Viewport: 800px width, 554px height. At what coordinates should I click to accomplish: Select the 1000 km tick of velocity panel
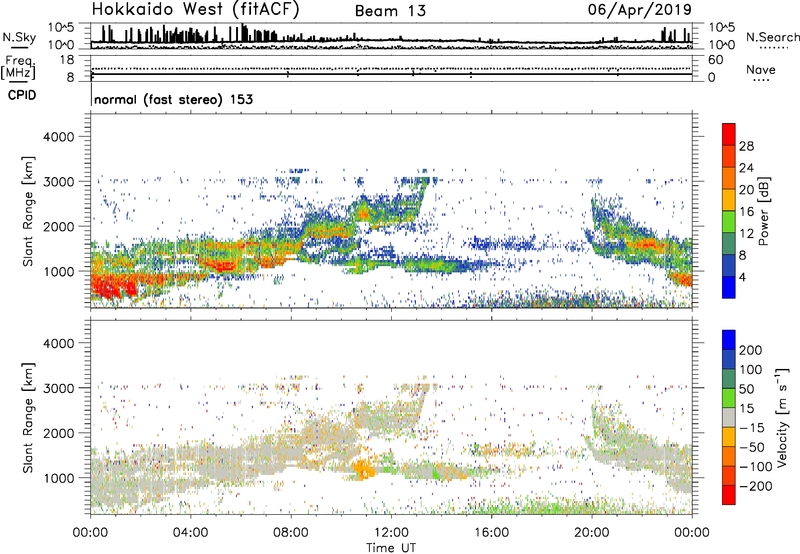pyautogui.click(x=59, y=478)
